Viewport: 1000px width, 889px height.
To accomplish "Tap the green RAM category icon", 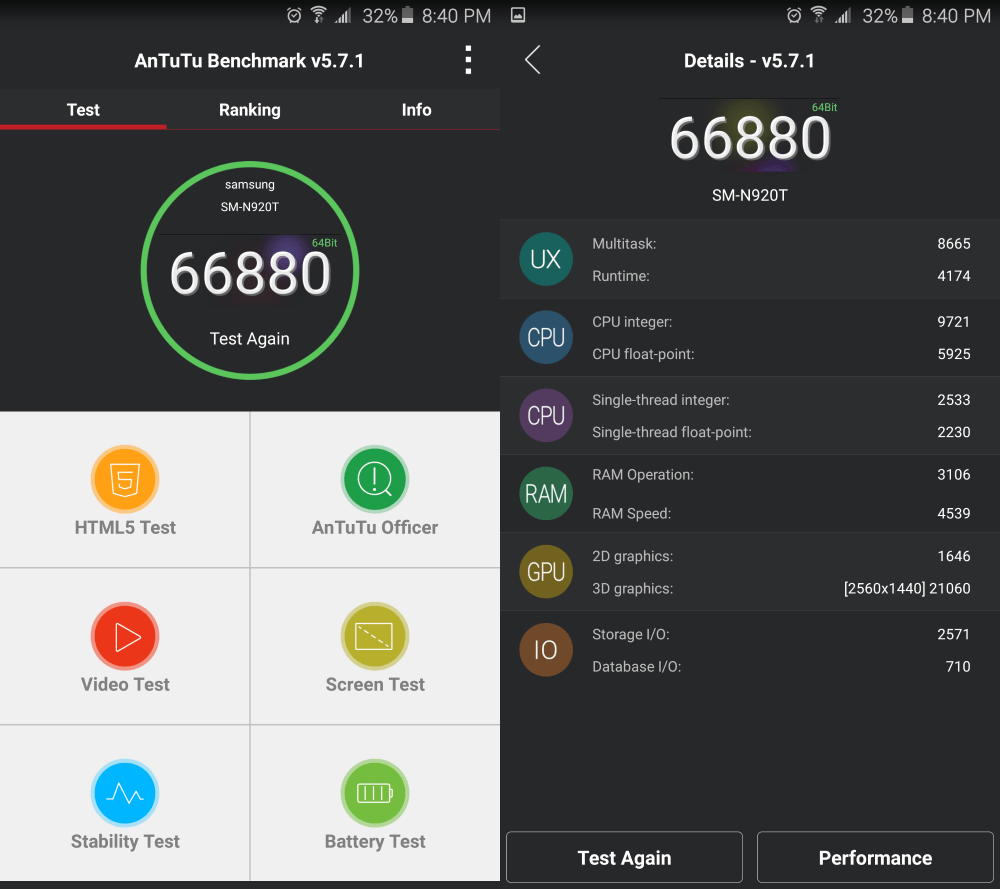I will click(546, 494).
